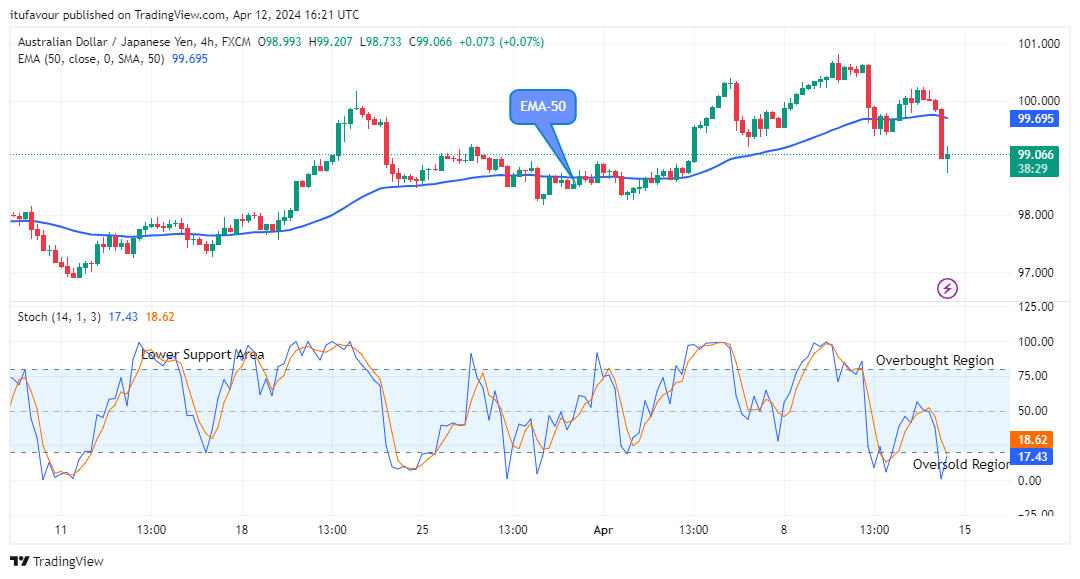
Task: Click the 17.43 Stoch value in legend
Action: click(x=123, y=317)
